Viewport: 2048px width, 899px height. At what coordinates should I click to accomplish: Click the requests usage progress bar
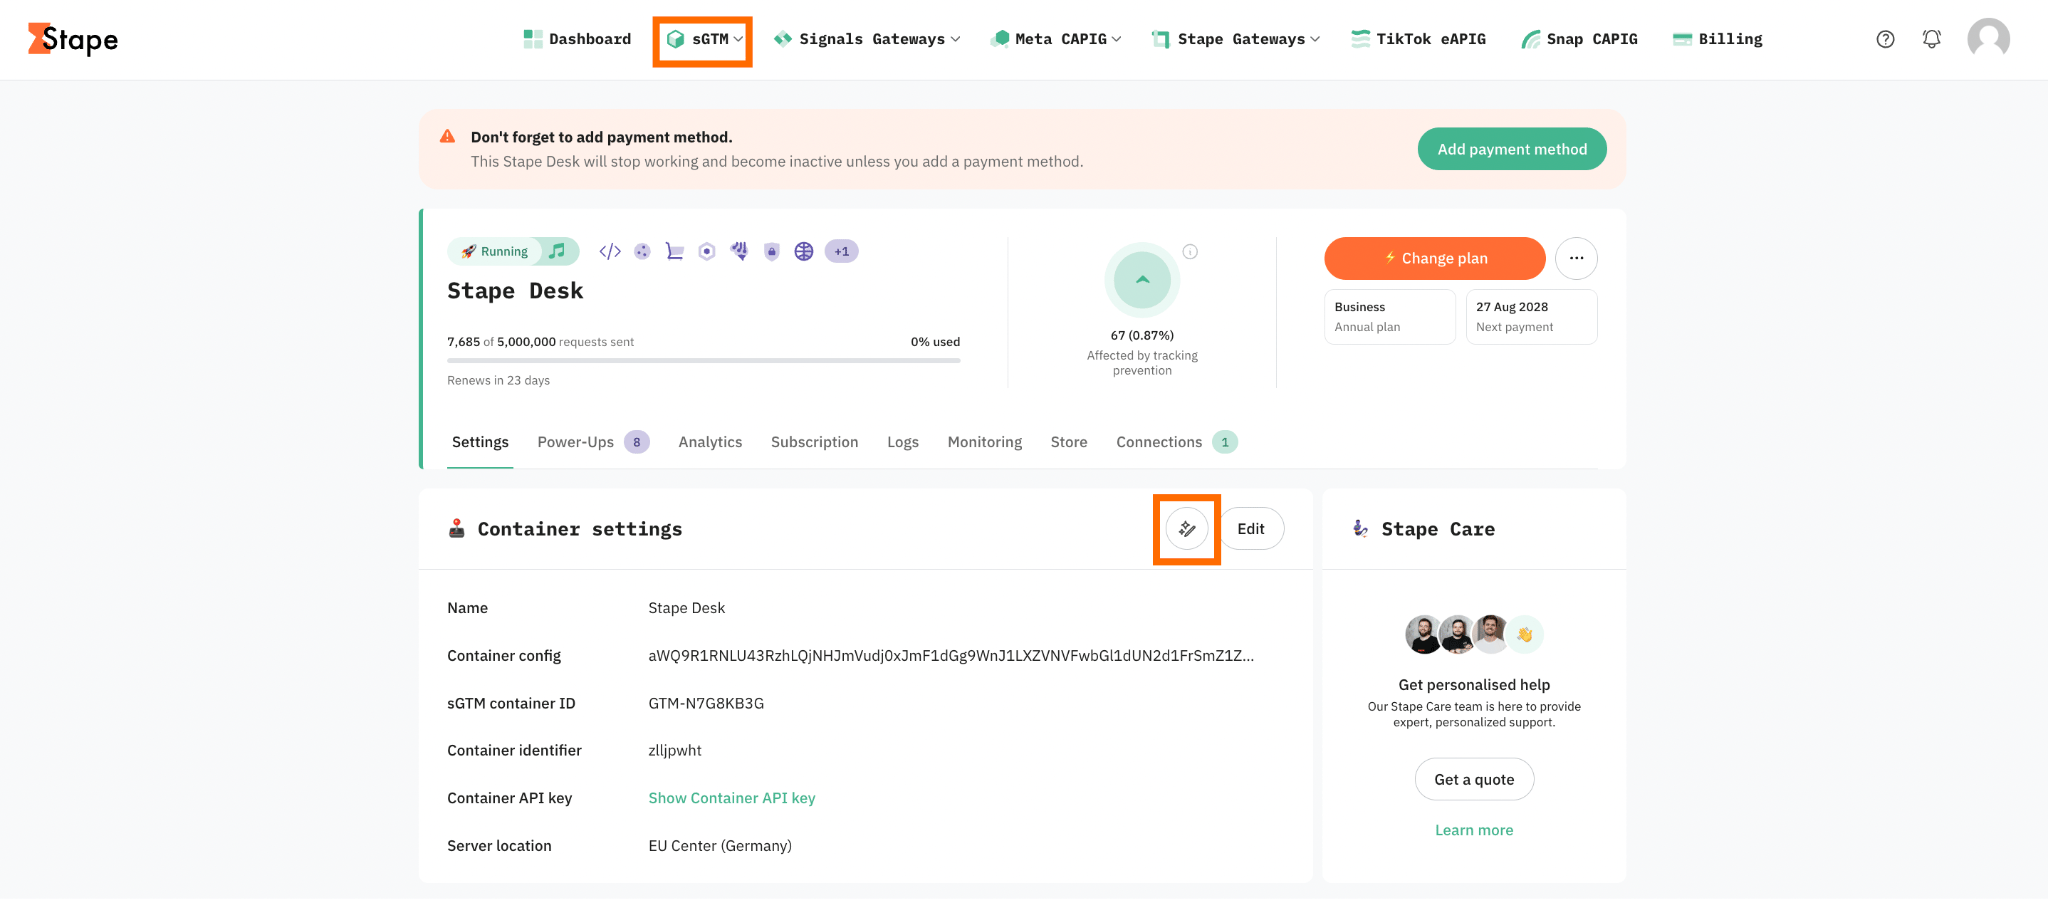pyautogui.click(x=704, y=360)
